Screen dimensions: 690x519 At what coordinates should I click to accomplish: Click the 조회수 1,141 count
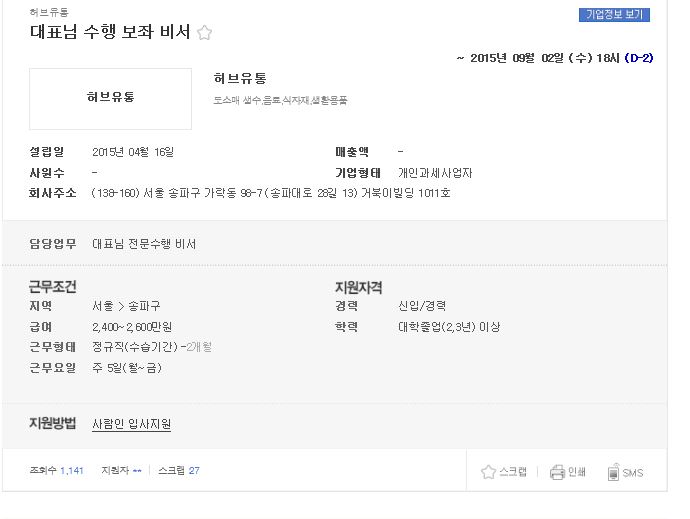56,471
